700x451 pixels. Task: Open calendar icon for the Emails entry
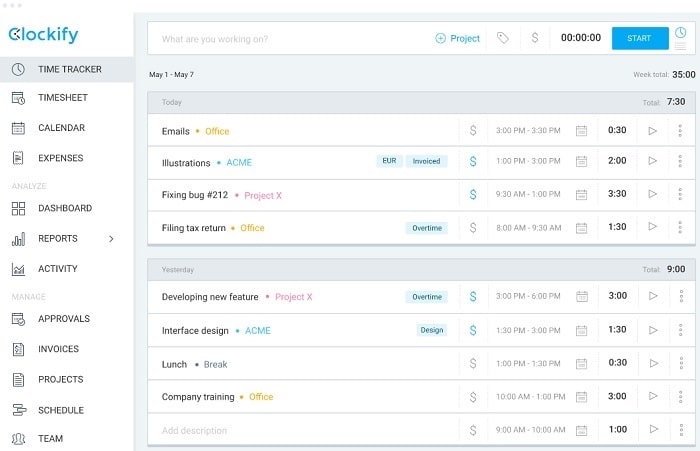tap(581, 131)
